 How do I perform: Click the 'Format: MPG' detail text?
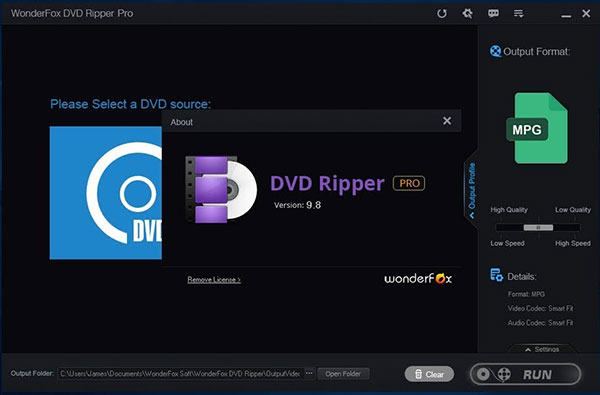click(526, 294)
